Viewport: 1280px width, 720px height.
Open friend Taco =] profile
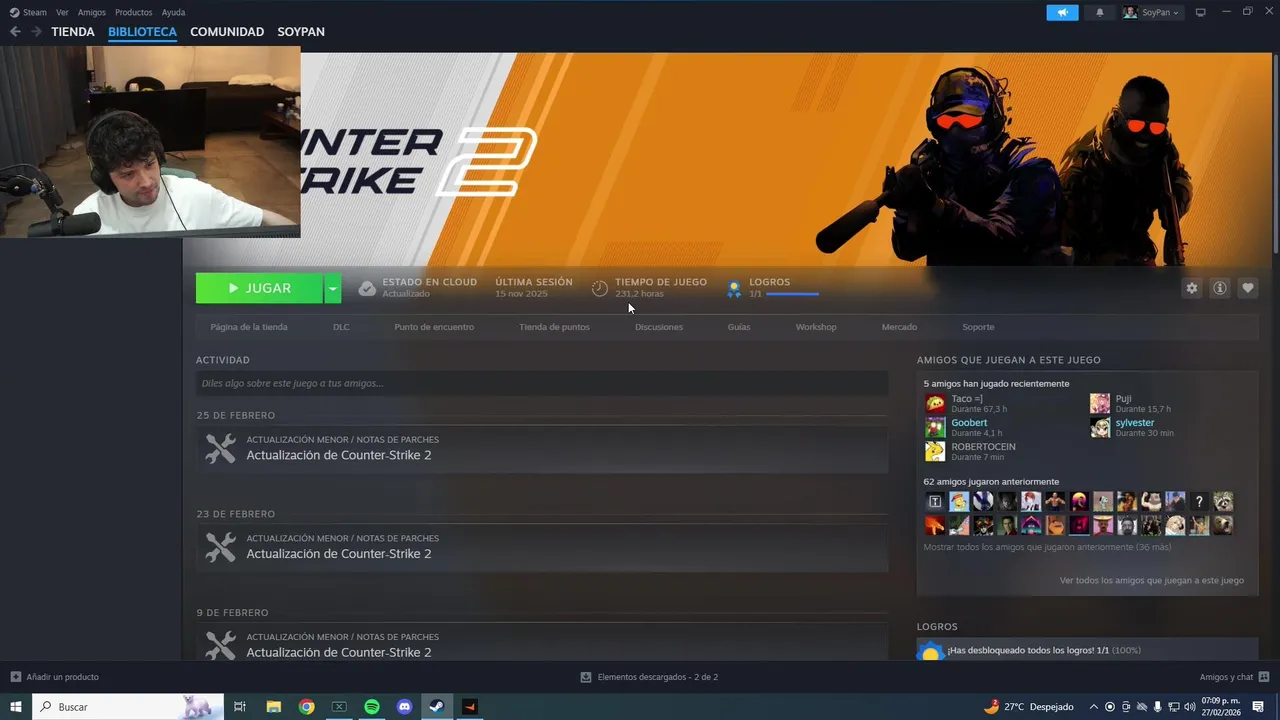click(x=967, y=399)
